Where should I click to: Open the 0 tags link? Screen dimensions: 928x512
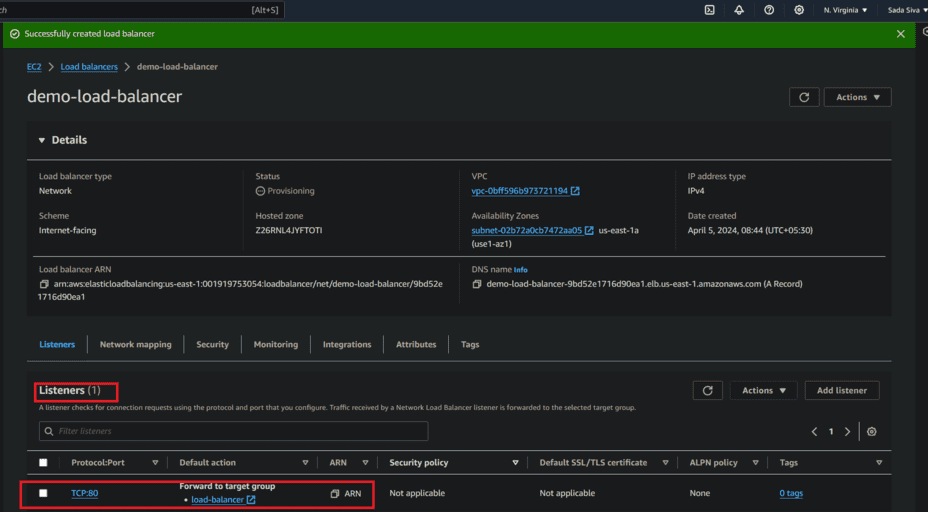[x=791, y=493]
